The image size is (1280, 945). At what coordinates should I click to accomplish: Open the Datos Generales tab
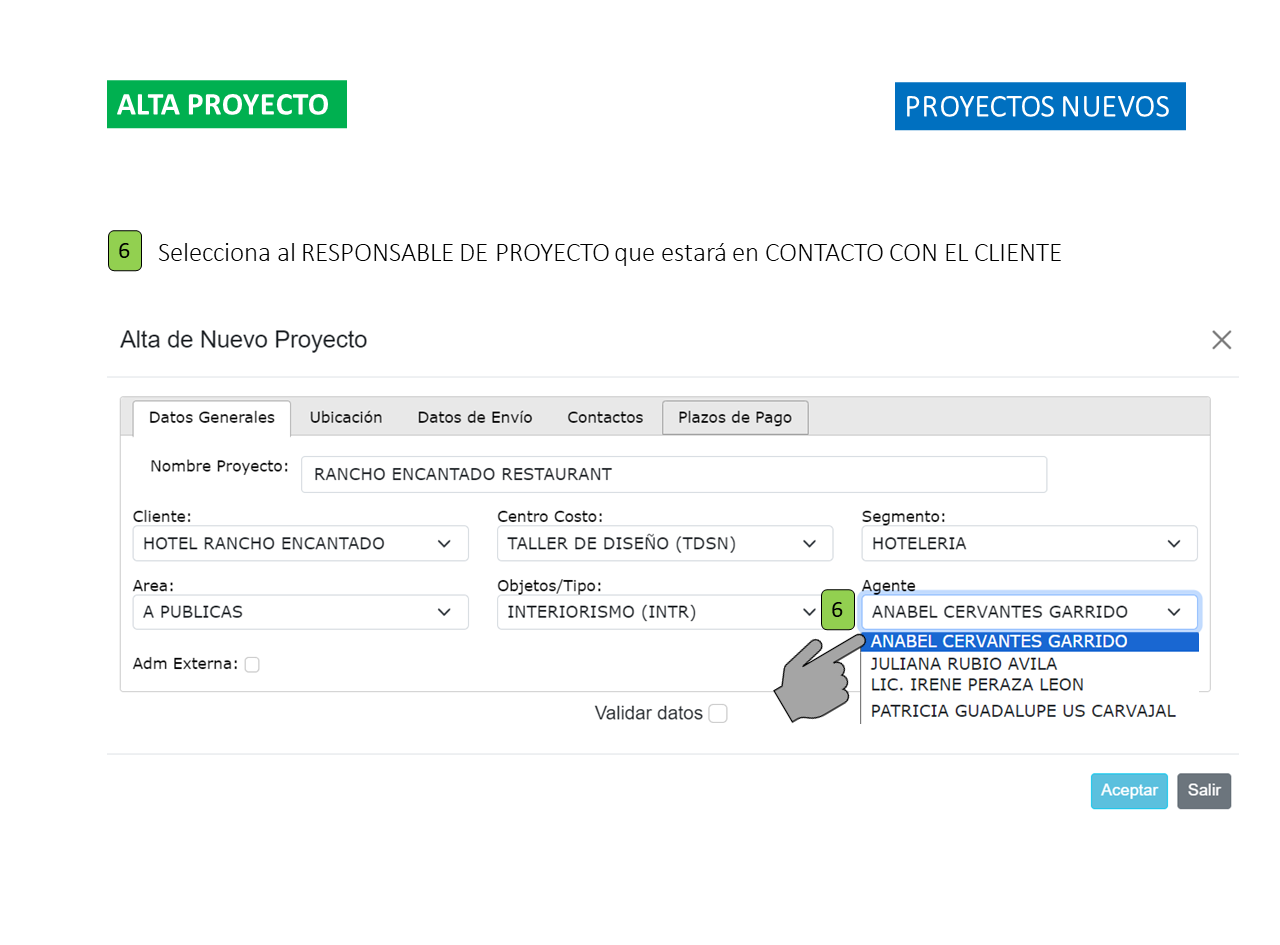pyautogui.click(x=211, y=418)
